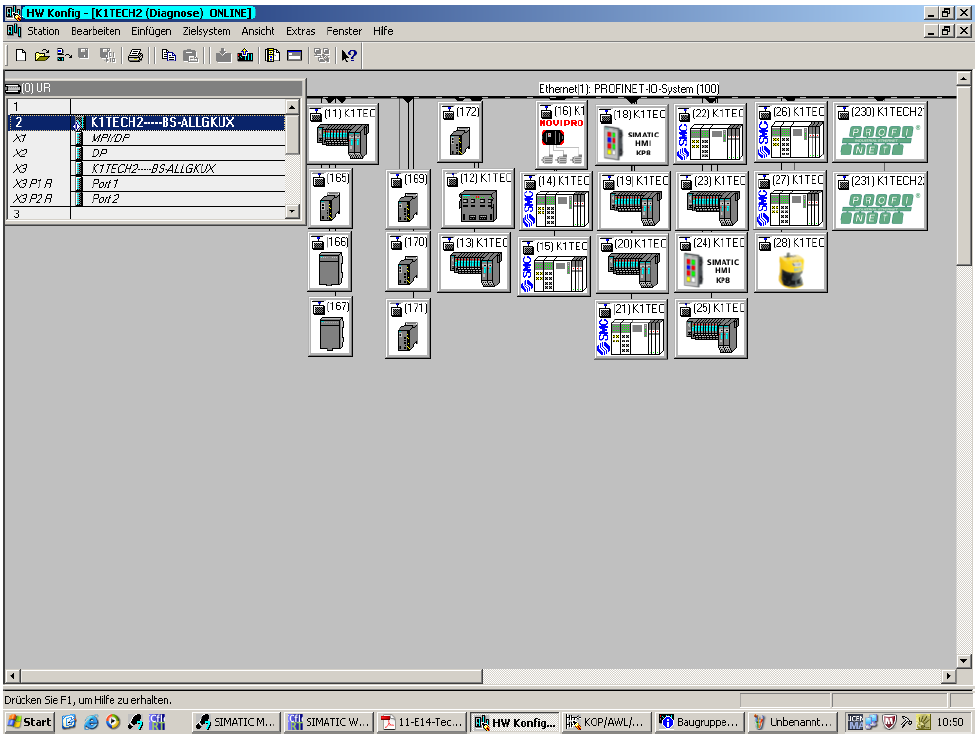978x736 pixels.
Task: Select the switch device (172)
Action: (x=460, y=132)
